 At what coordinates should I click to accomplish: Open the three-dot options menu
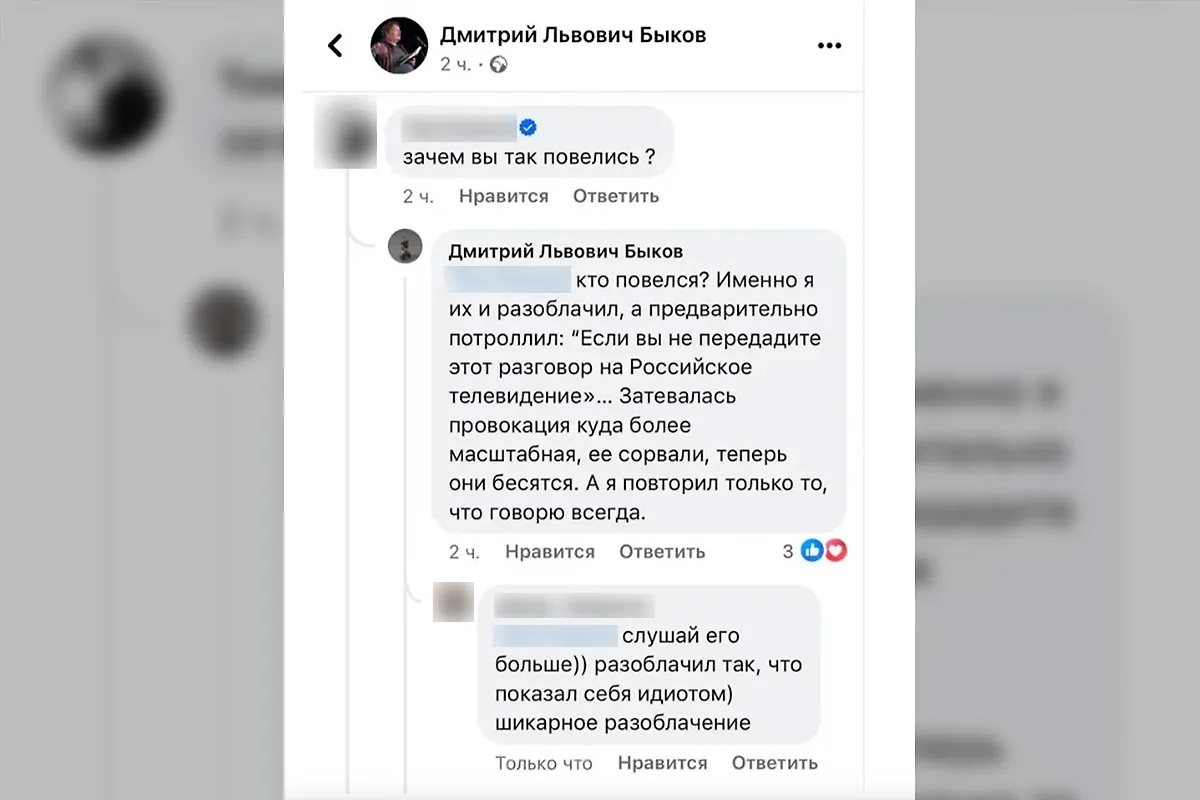pyautogui.click(x=830, y=45)
